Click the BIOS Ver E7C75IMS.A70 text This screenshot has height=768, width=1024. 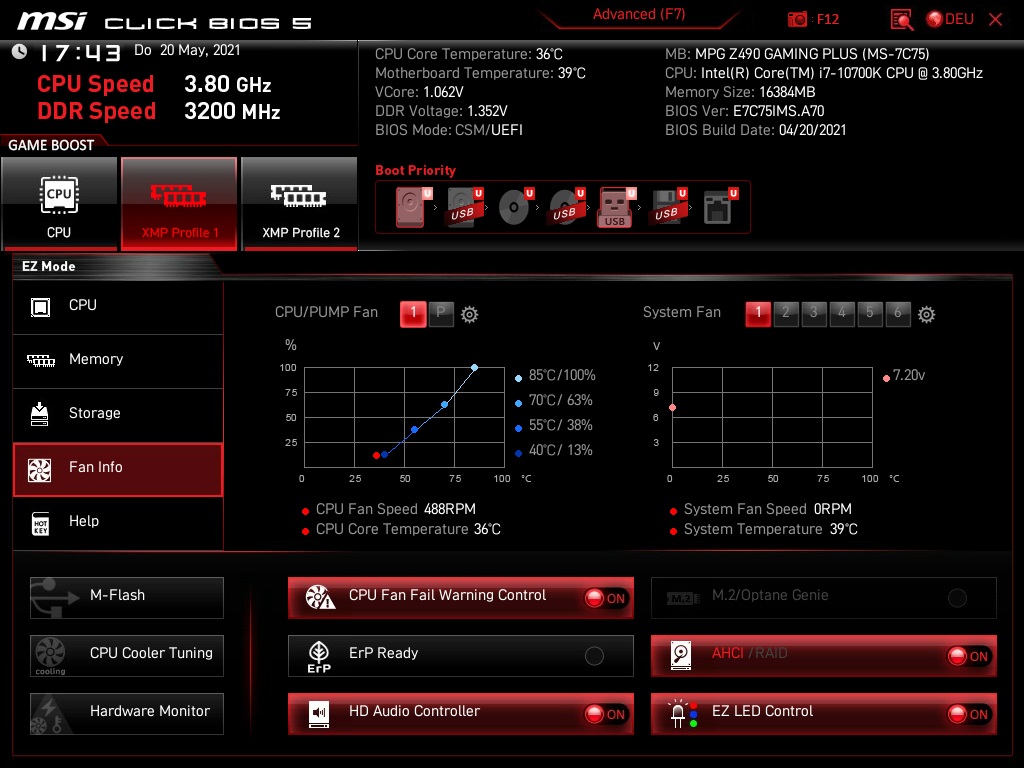[744, 111]
